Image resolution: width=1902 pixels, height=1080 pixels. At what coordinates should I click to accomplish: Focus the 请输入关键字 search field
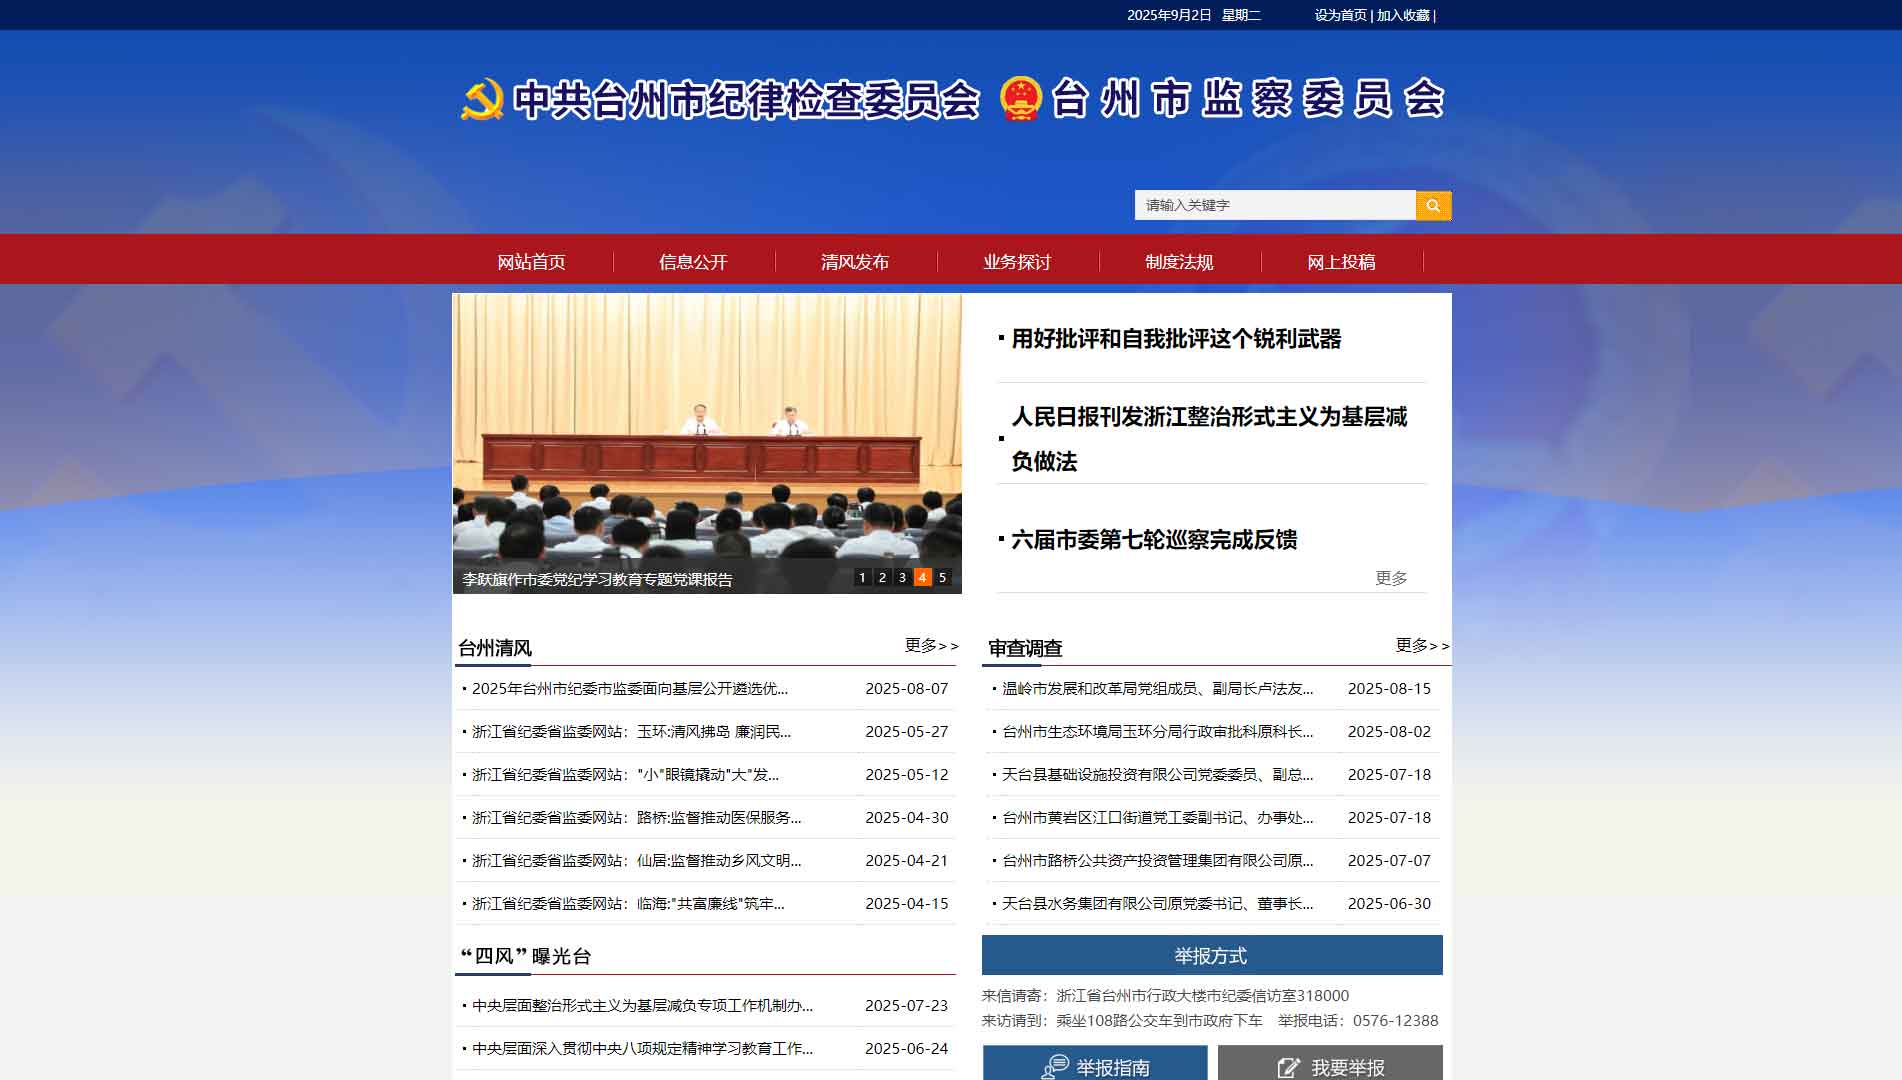point(1275,205)
